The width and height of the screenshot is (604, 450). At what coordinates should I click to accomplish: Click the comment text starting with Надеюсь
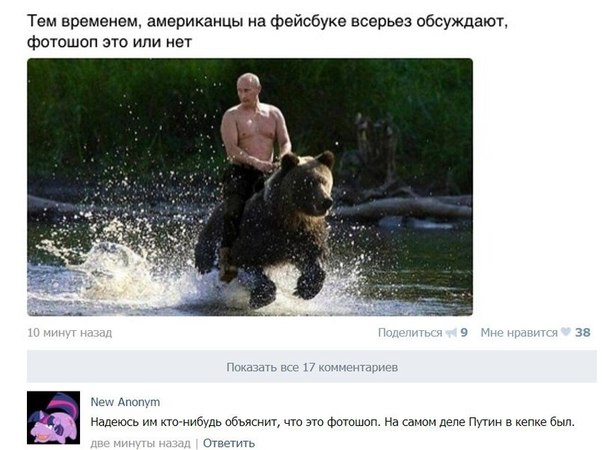pyautogui.click(x=332, y=422)
